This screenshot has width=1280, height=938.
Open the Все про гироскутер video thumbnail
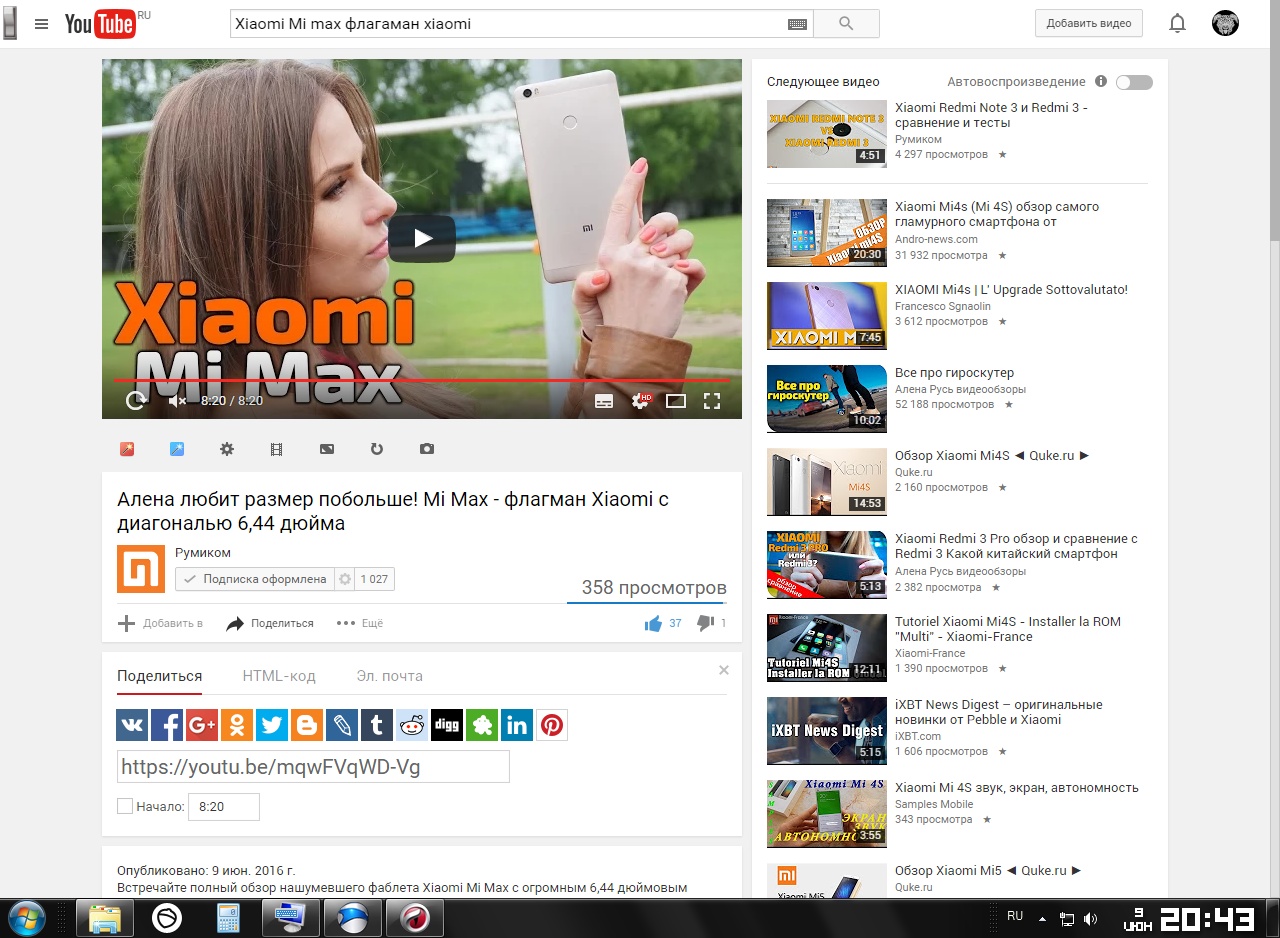(x=827, y=398)
